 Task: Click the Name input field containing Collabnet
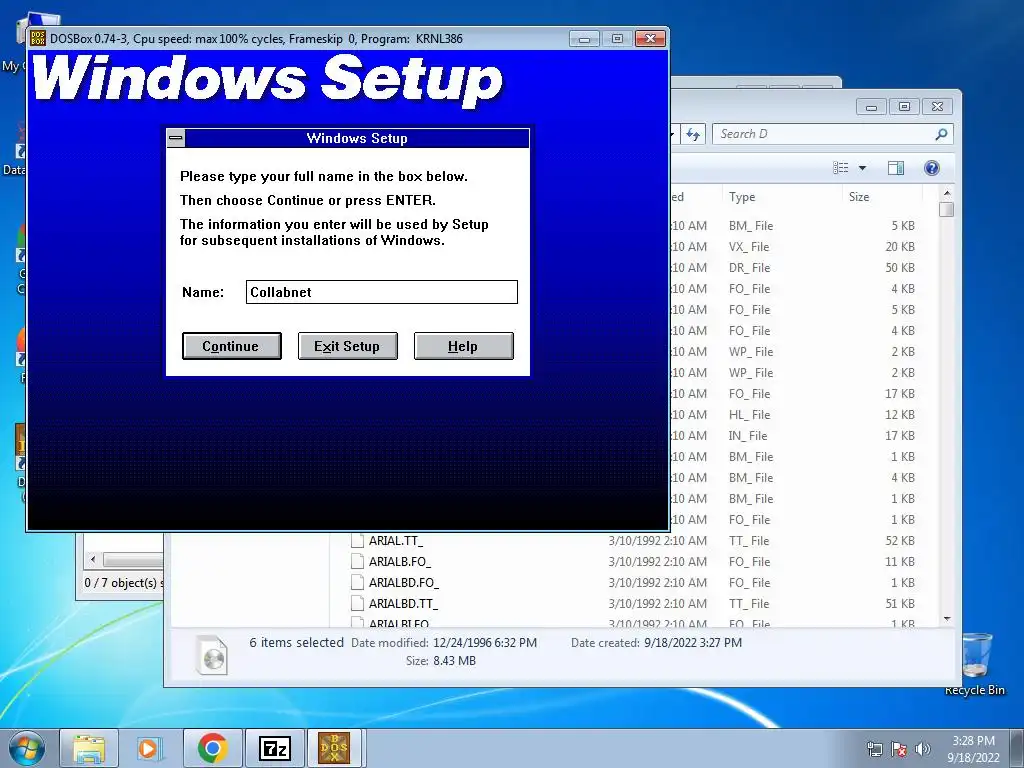pos(382,292)
